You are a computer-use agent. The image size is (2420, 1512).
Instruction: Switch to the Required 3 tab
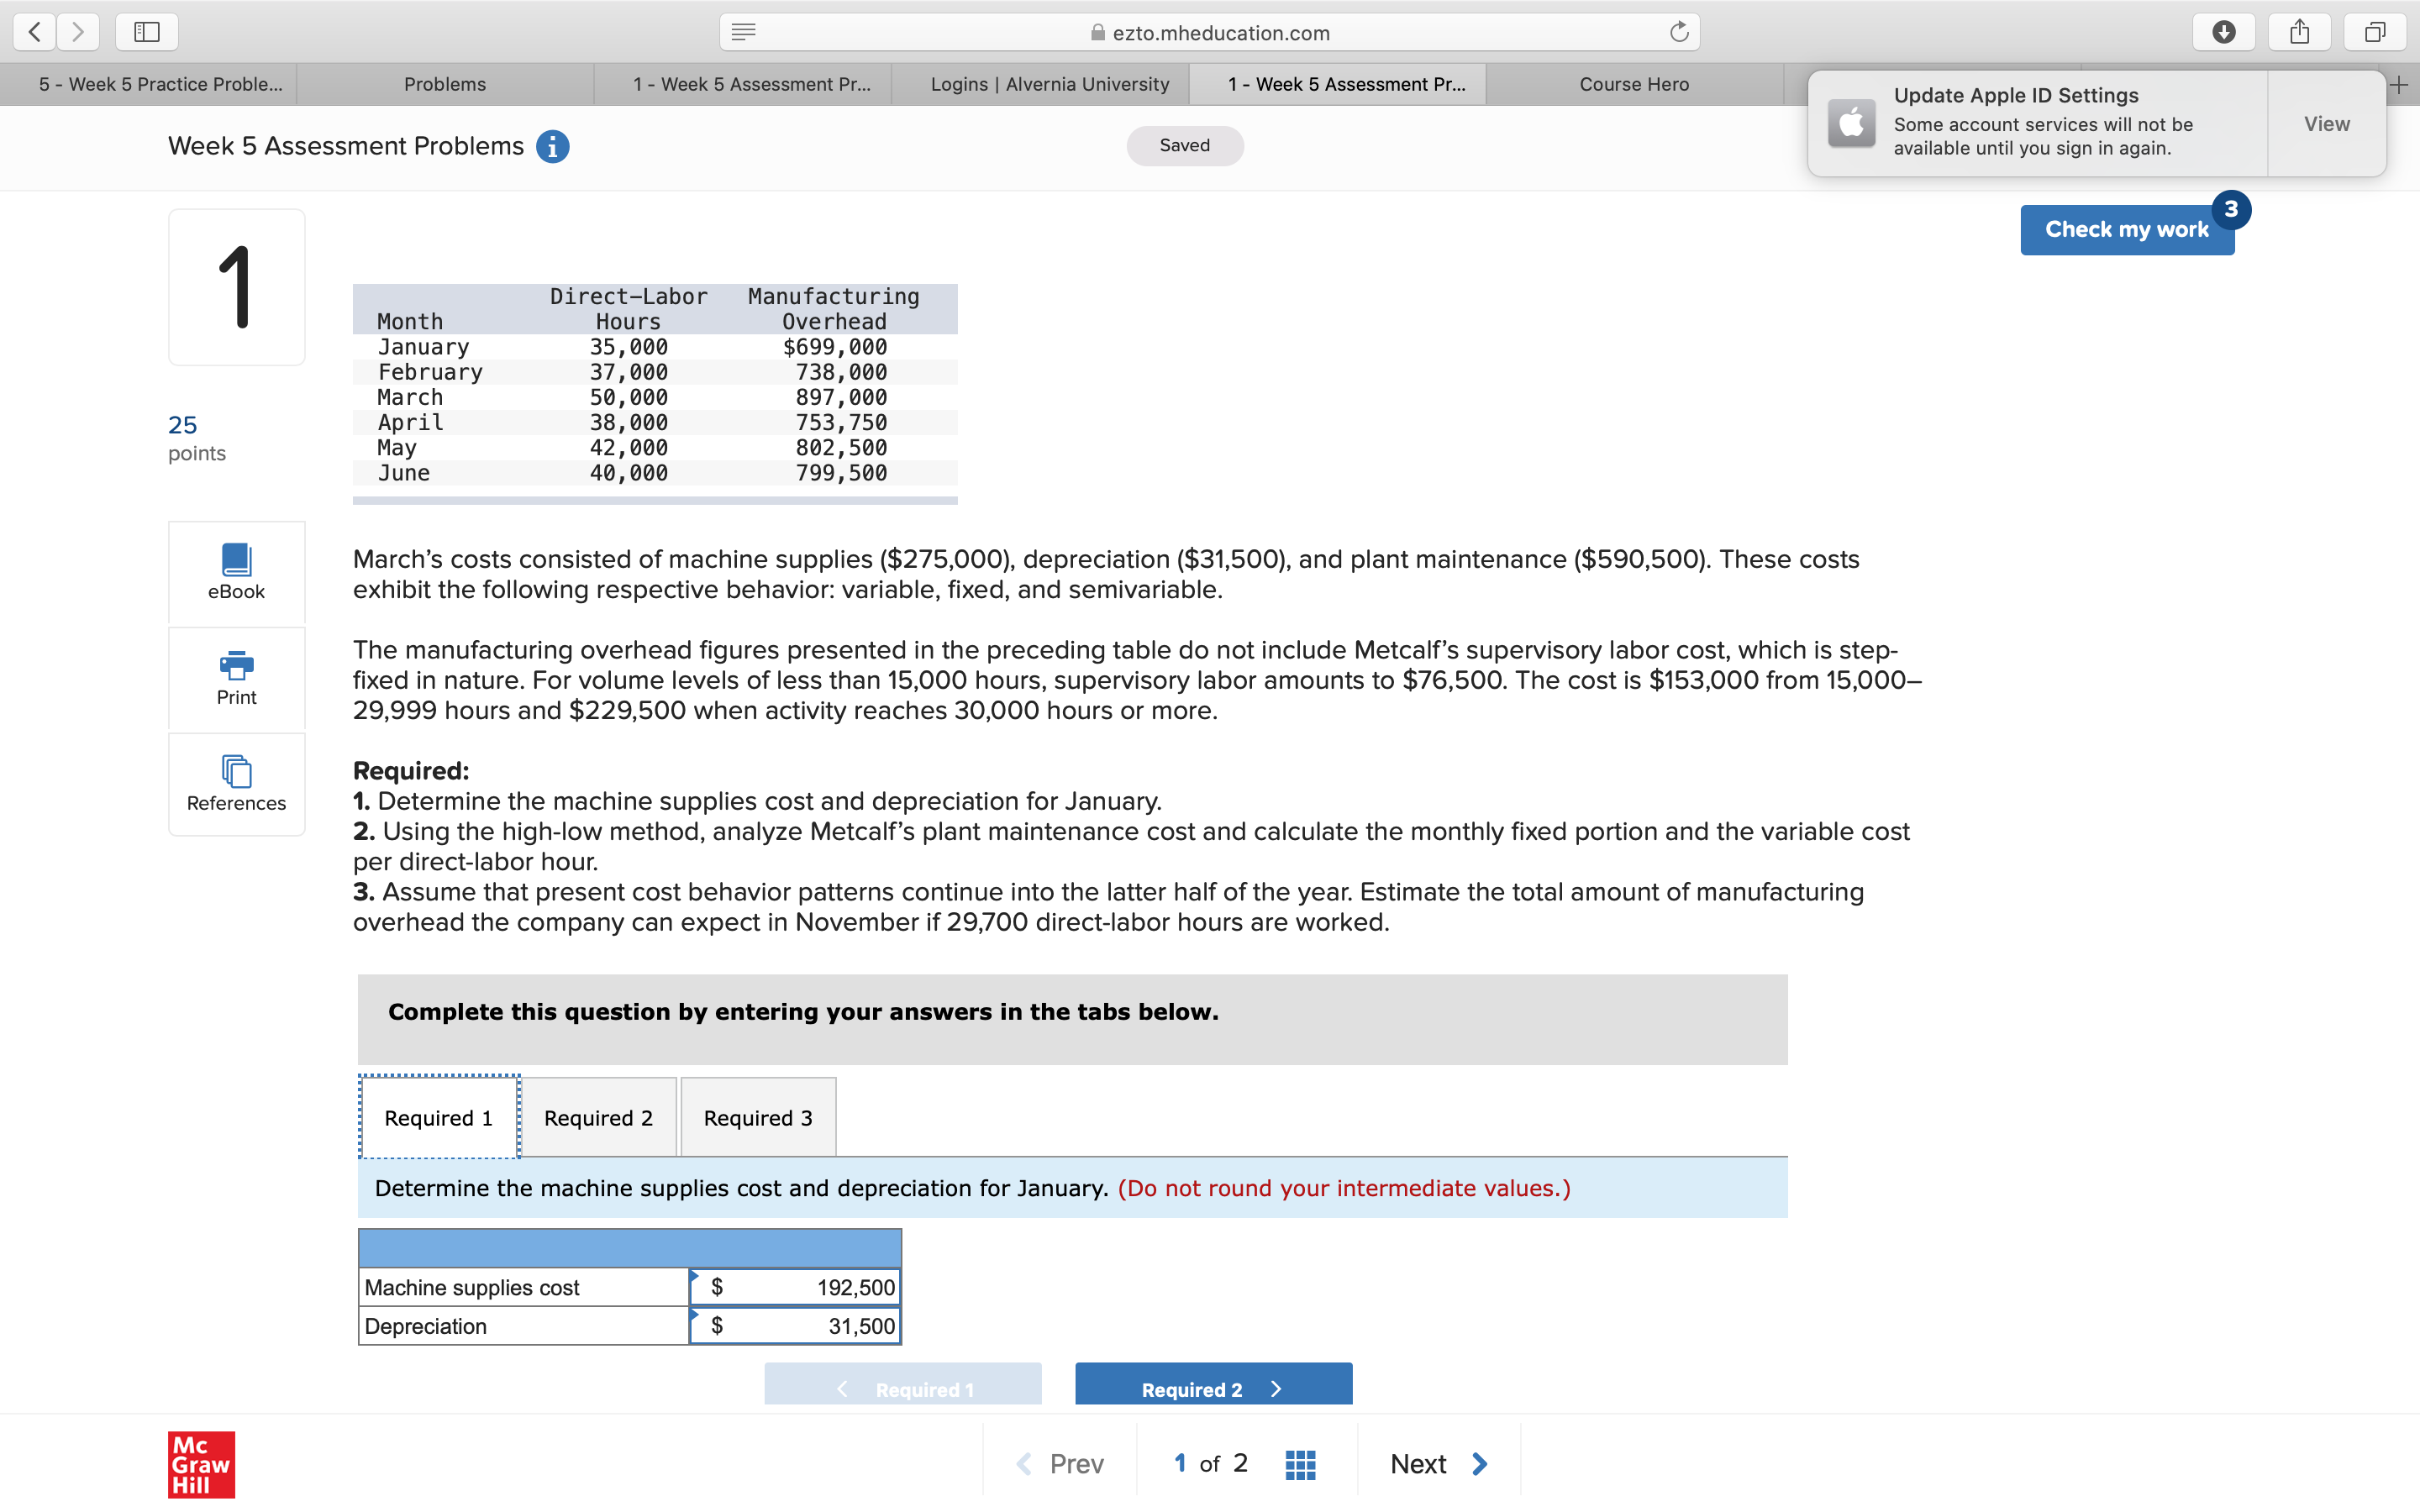[757, 1117]
